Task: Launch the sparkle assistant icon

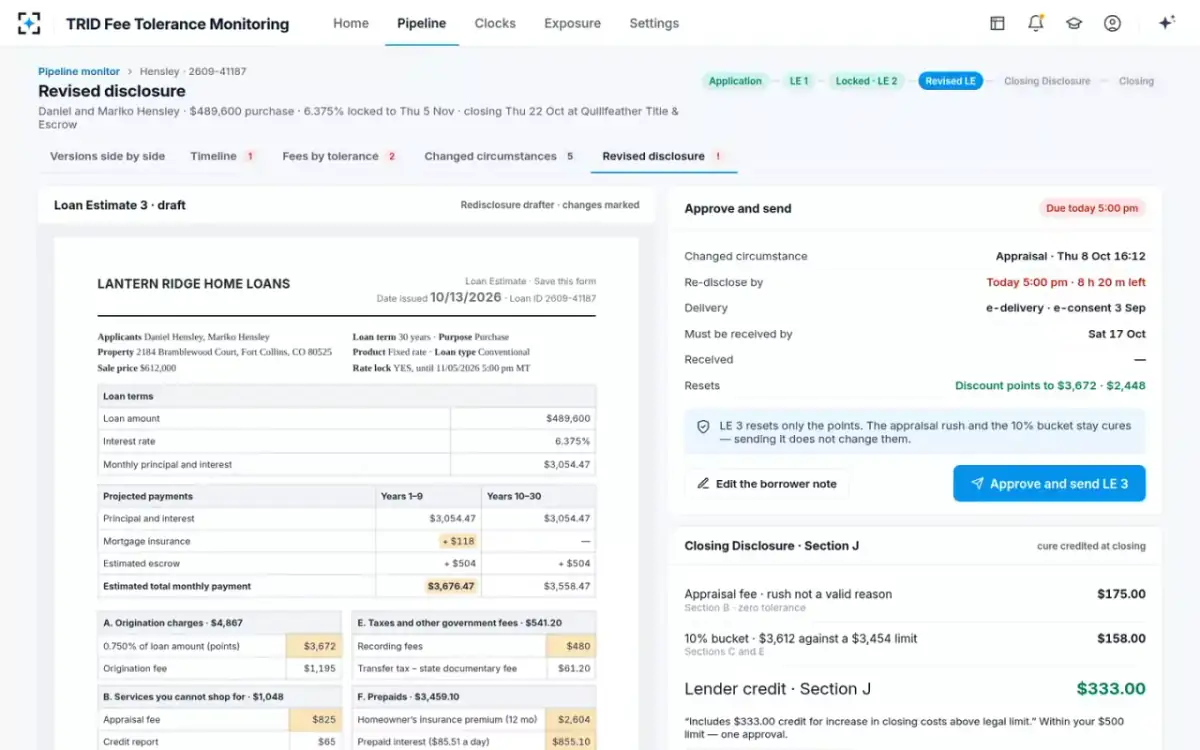Action: click(1166, 23)
